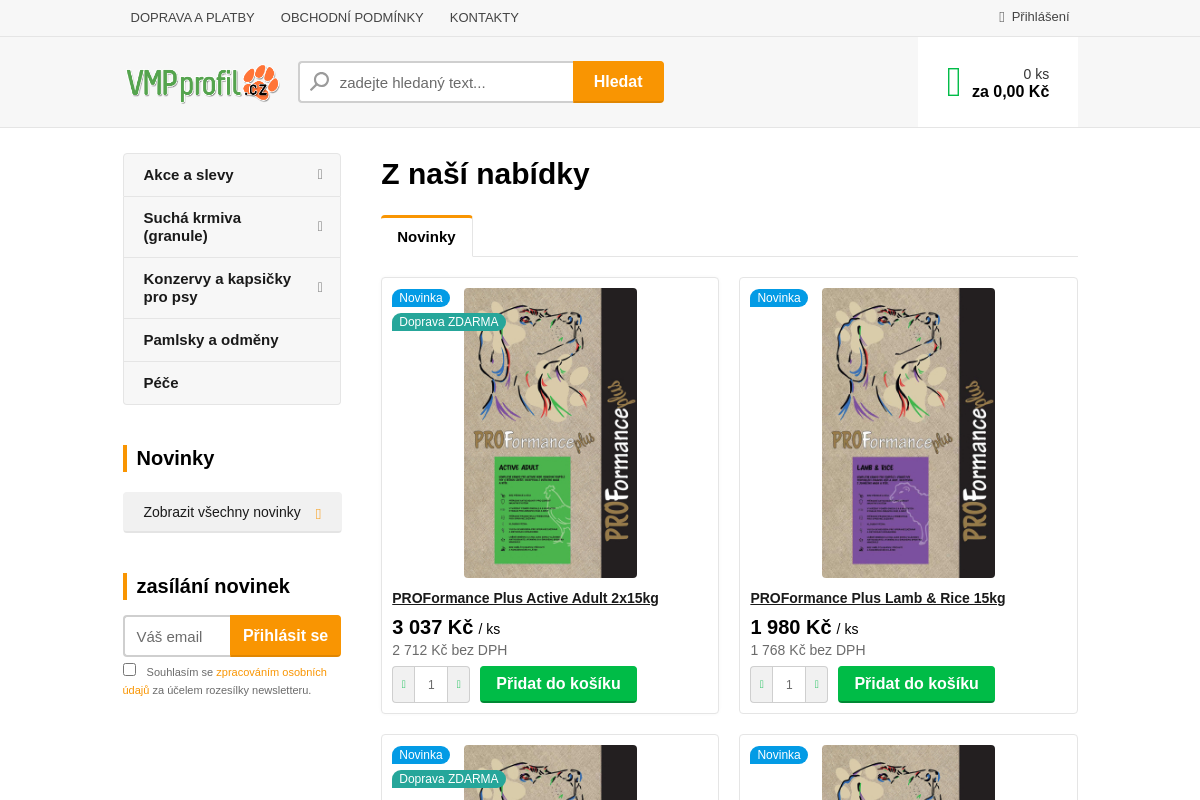The image size is (1200, 800).
Task: Click arrow icon beside Zobrazit všechny novinky
Action: (318, 513)
